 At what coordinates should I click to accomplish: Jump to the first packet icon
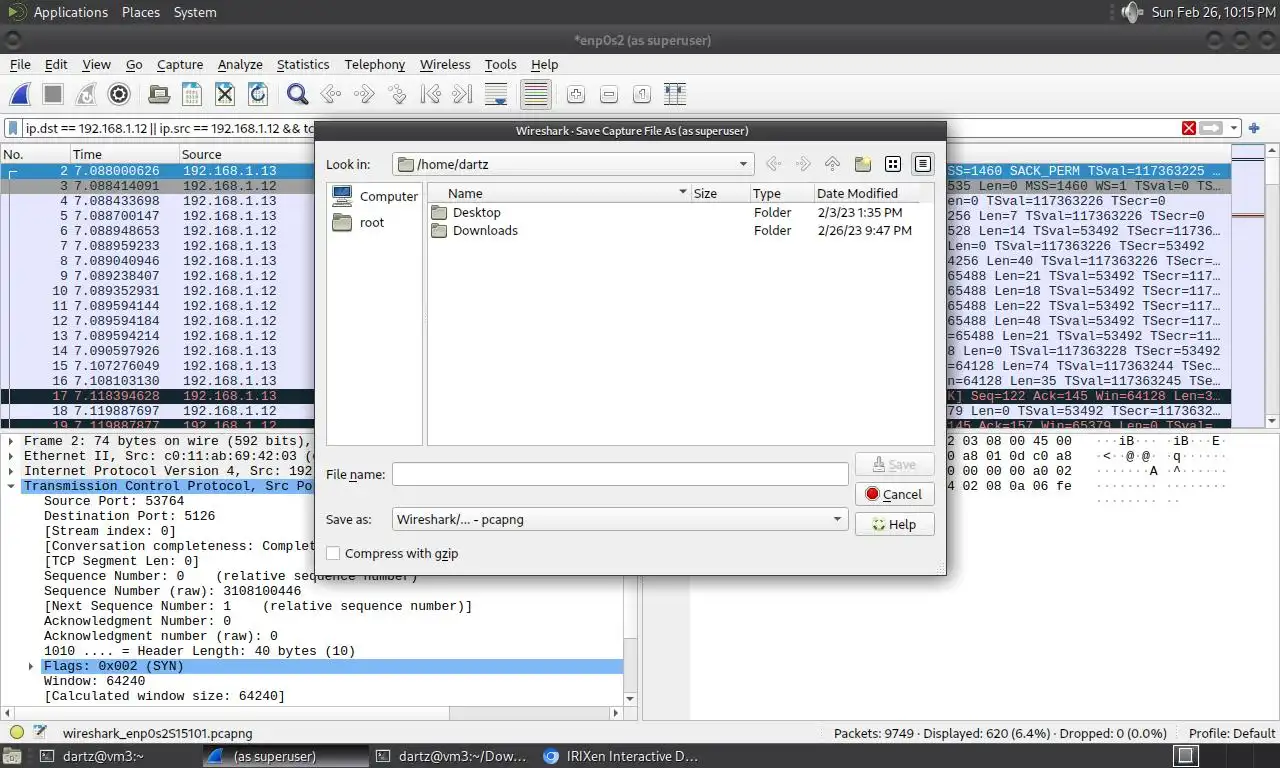430,94
